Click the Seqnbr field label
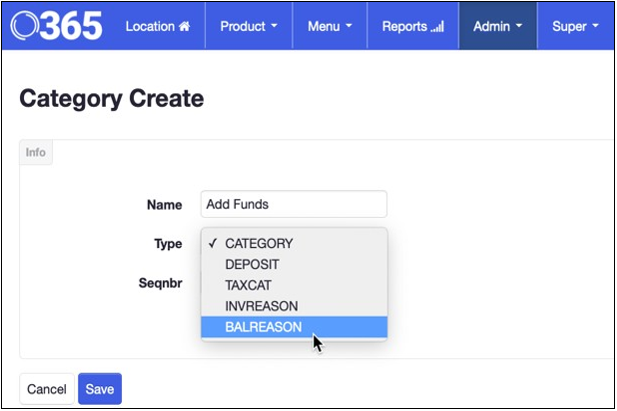The image size is (617, 411). tap(159, 283)
